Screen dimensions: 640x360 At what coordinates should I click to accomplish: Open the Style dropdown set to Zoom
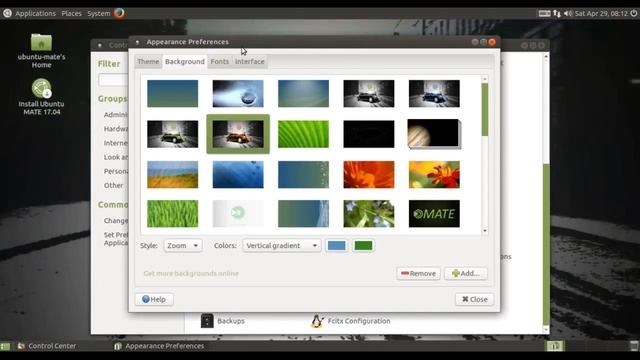[183, 245]
